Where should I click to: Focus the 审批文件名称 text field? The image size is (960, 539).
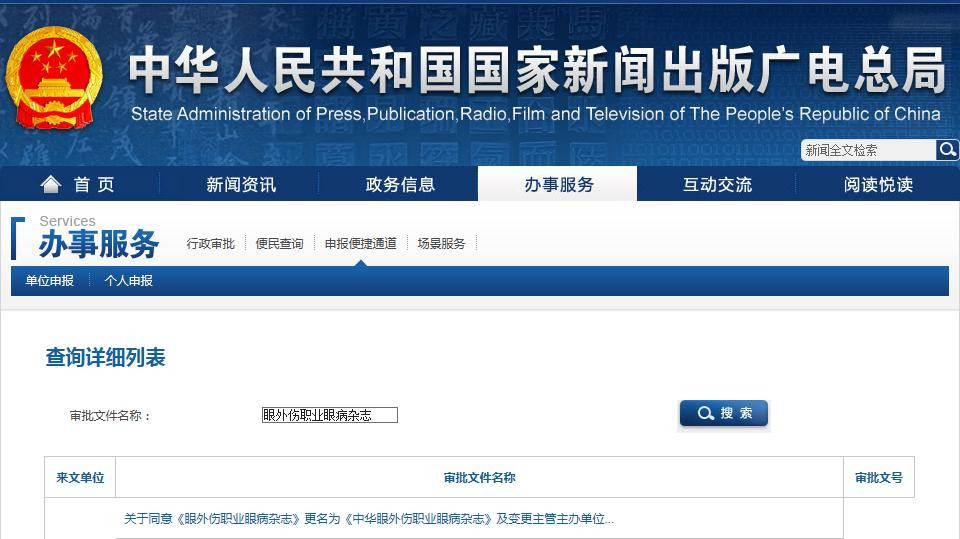point(329,415)
